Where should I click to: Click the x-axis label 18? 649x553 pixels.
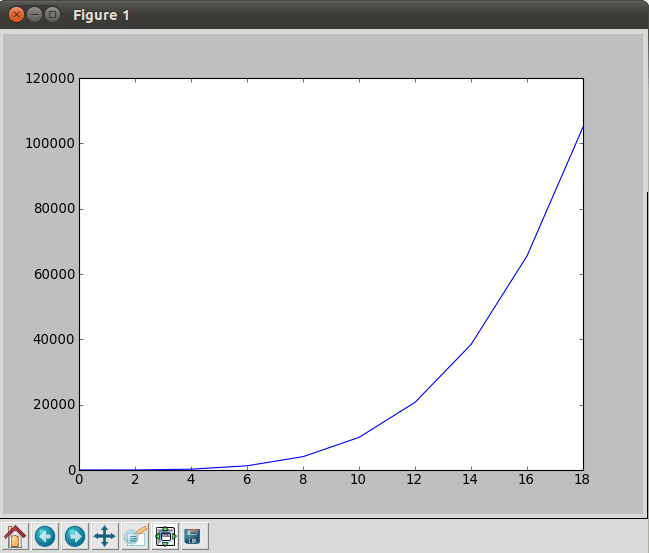pyautogui.click(x=582, y=479)
